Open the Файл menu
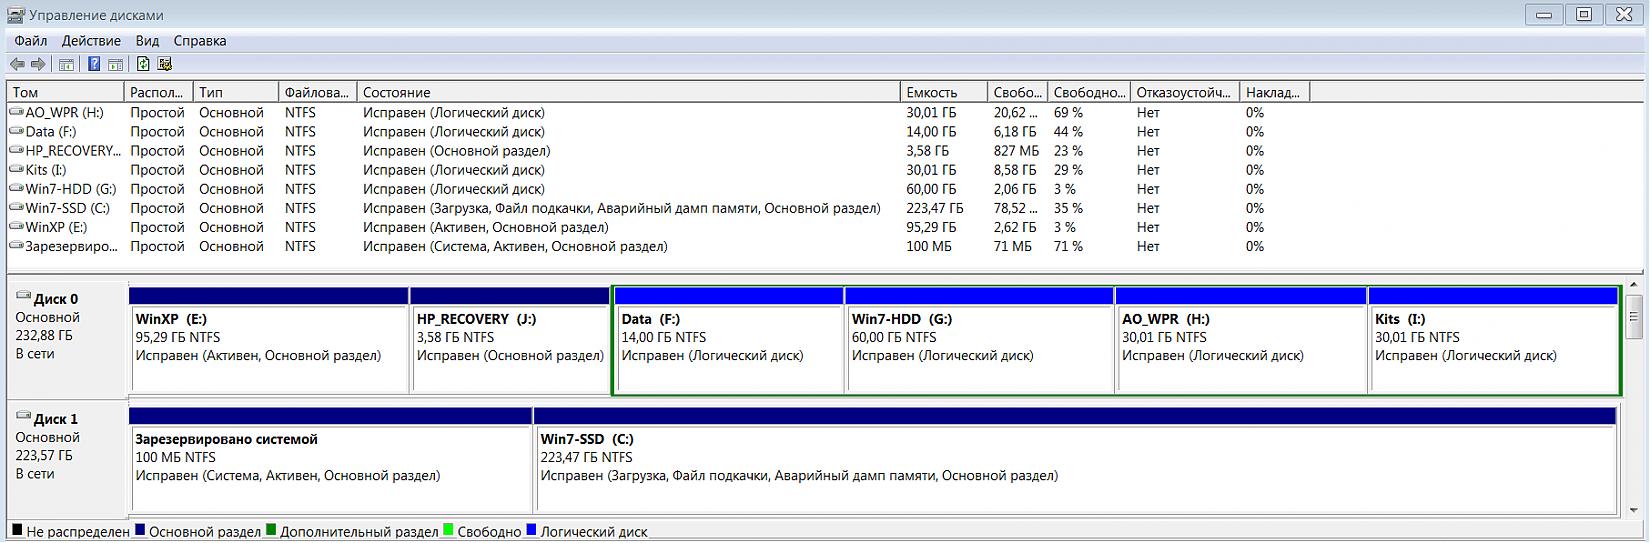The width and height of the screenshot is (1650, 543). [31, 41]
